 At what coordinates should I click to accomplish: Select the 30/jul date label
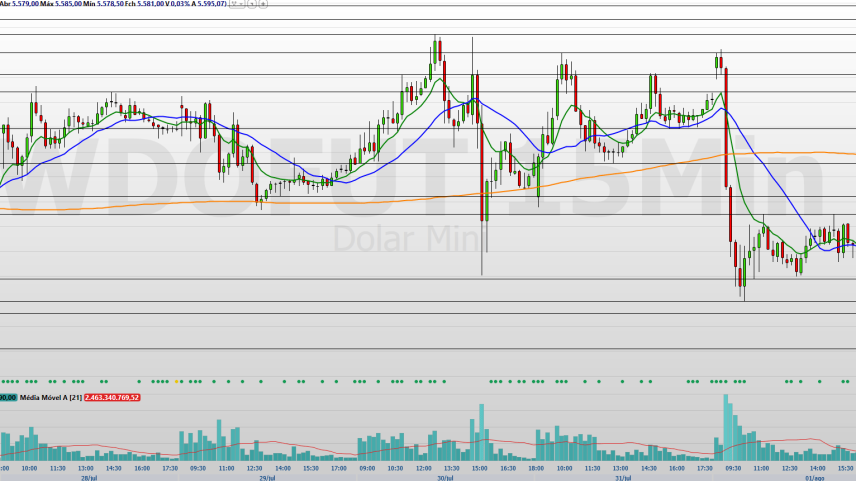tap(445, 478)
